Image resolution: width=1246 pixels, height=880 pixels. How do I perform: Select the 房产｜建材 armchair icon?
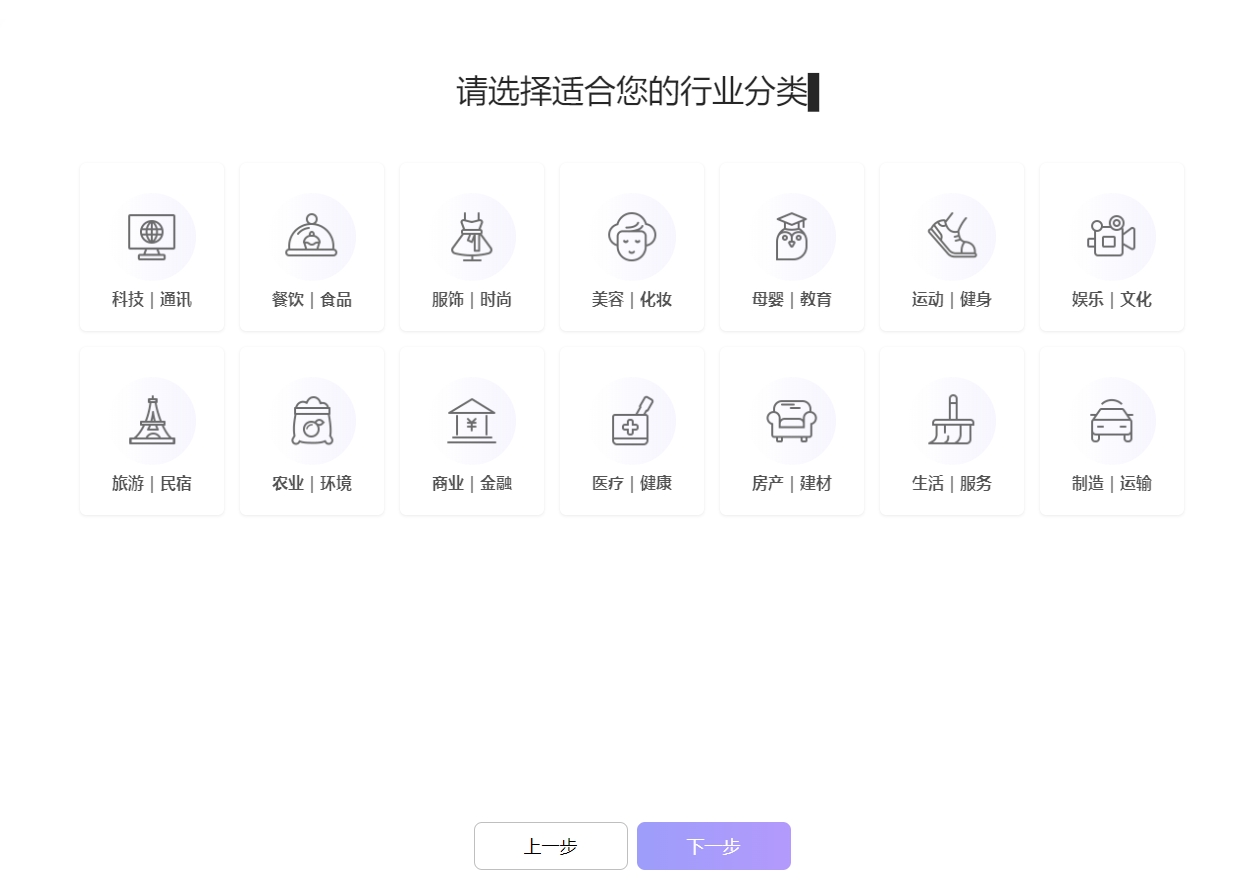point(792,421)
